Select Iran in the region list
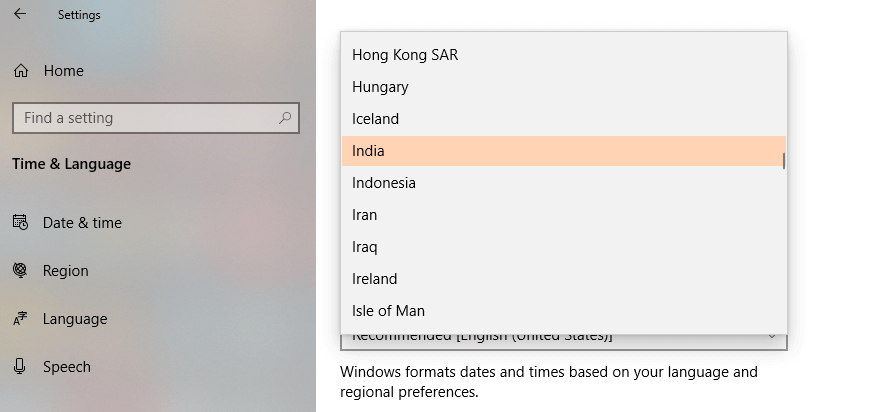Viewport: 873px width, 412px height. [x=563, y=215]
